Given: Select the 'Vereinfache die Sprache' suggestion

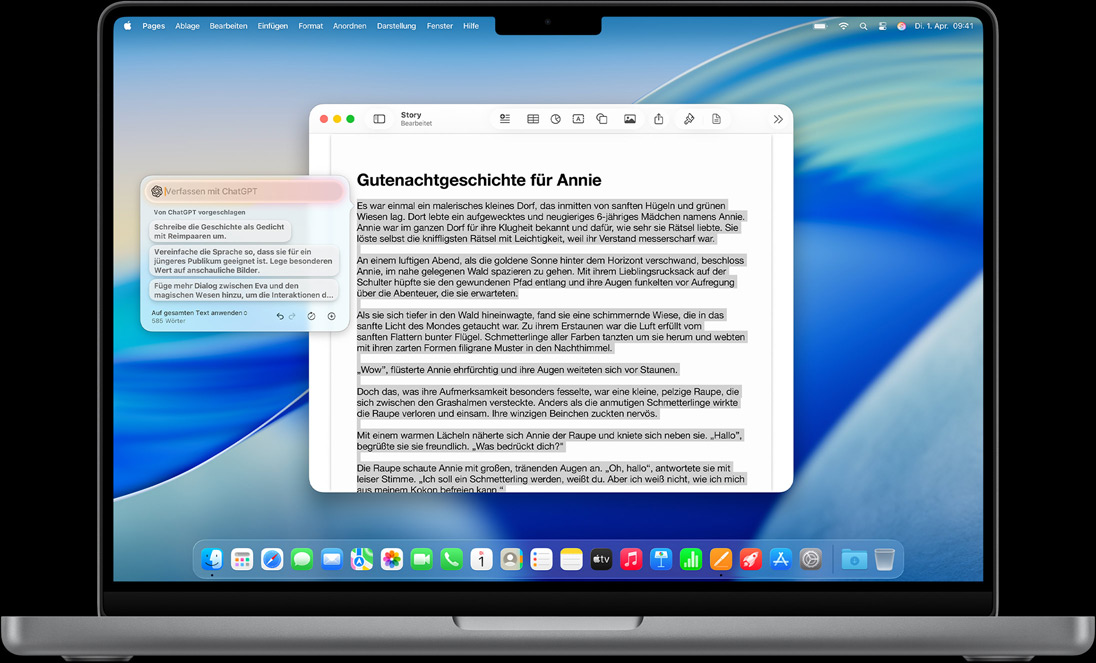Looking at the screenshot, I should coord(242,261).
